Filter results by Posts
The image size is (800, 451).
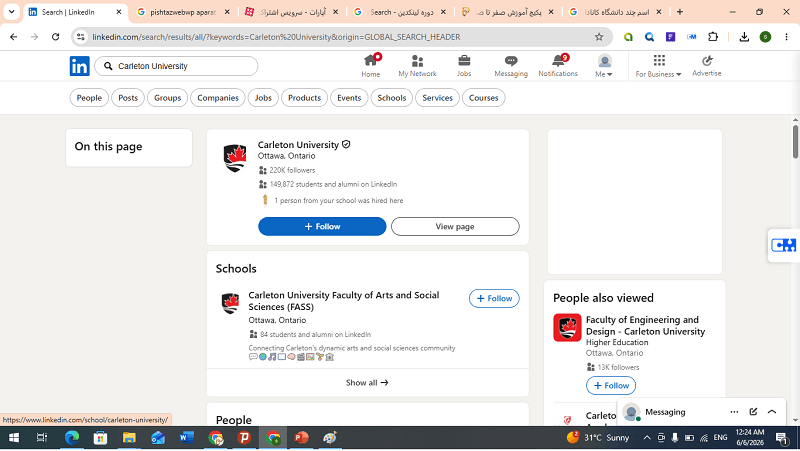[x=128, y=98]
